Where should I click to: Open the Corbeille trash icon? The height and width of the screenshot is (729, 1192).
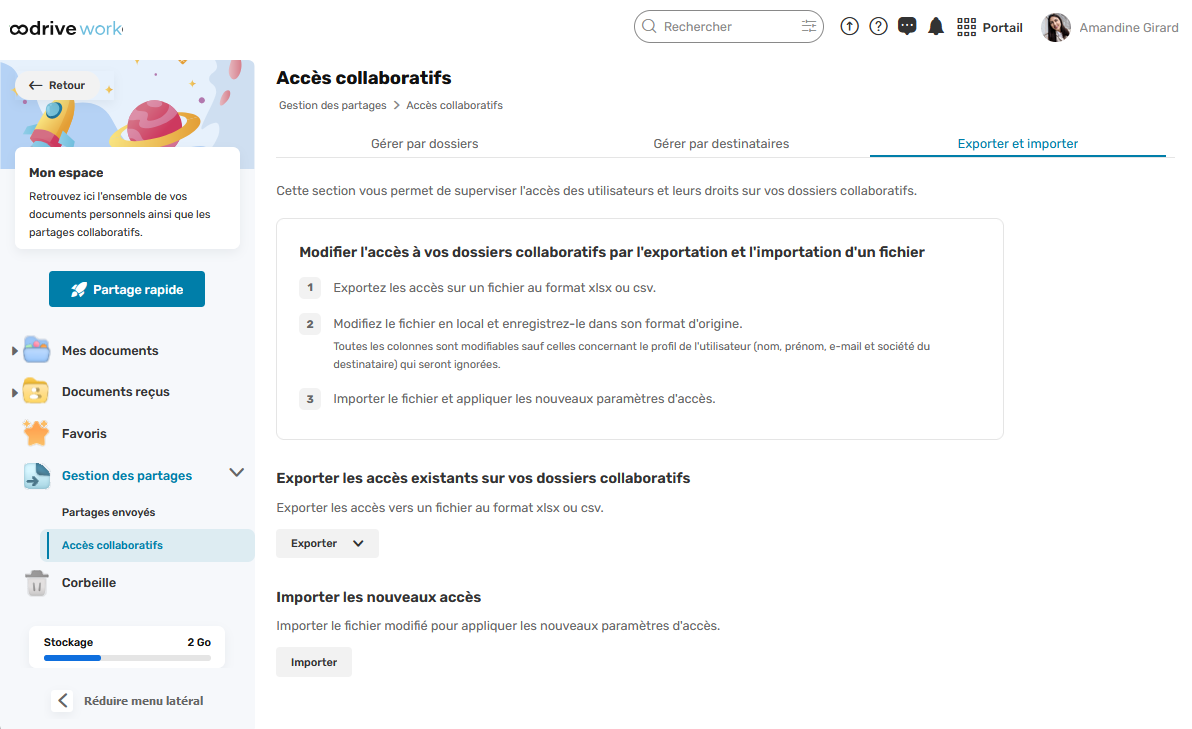pos(36,583)
